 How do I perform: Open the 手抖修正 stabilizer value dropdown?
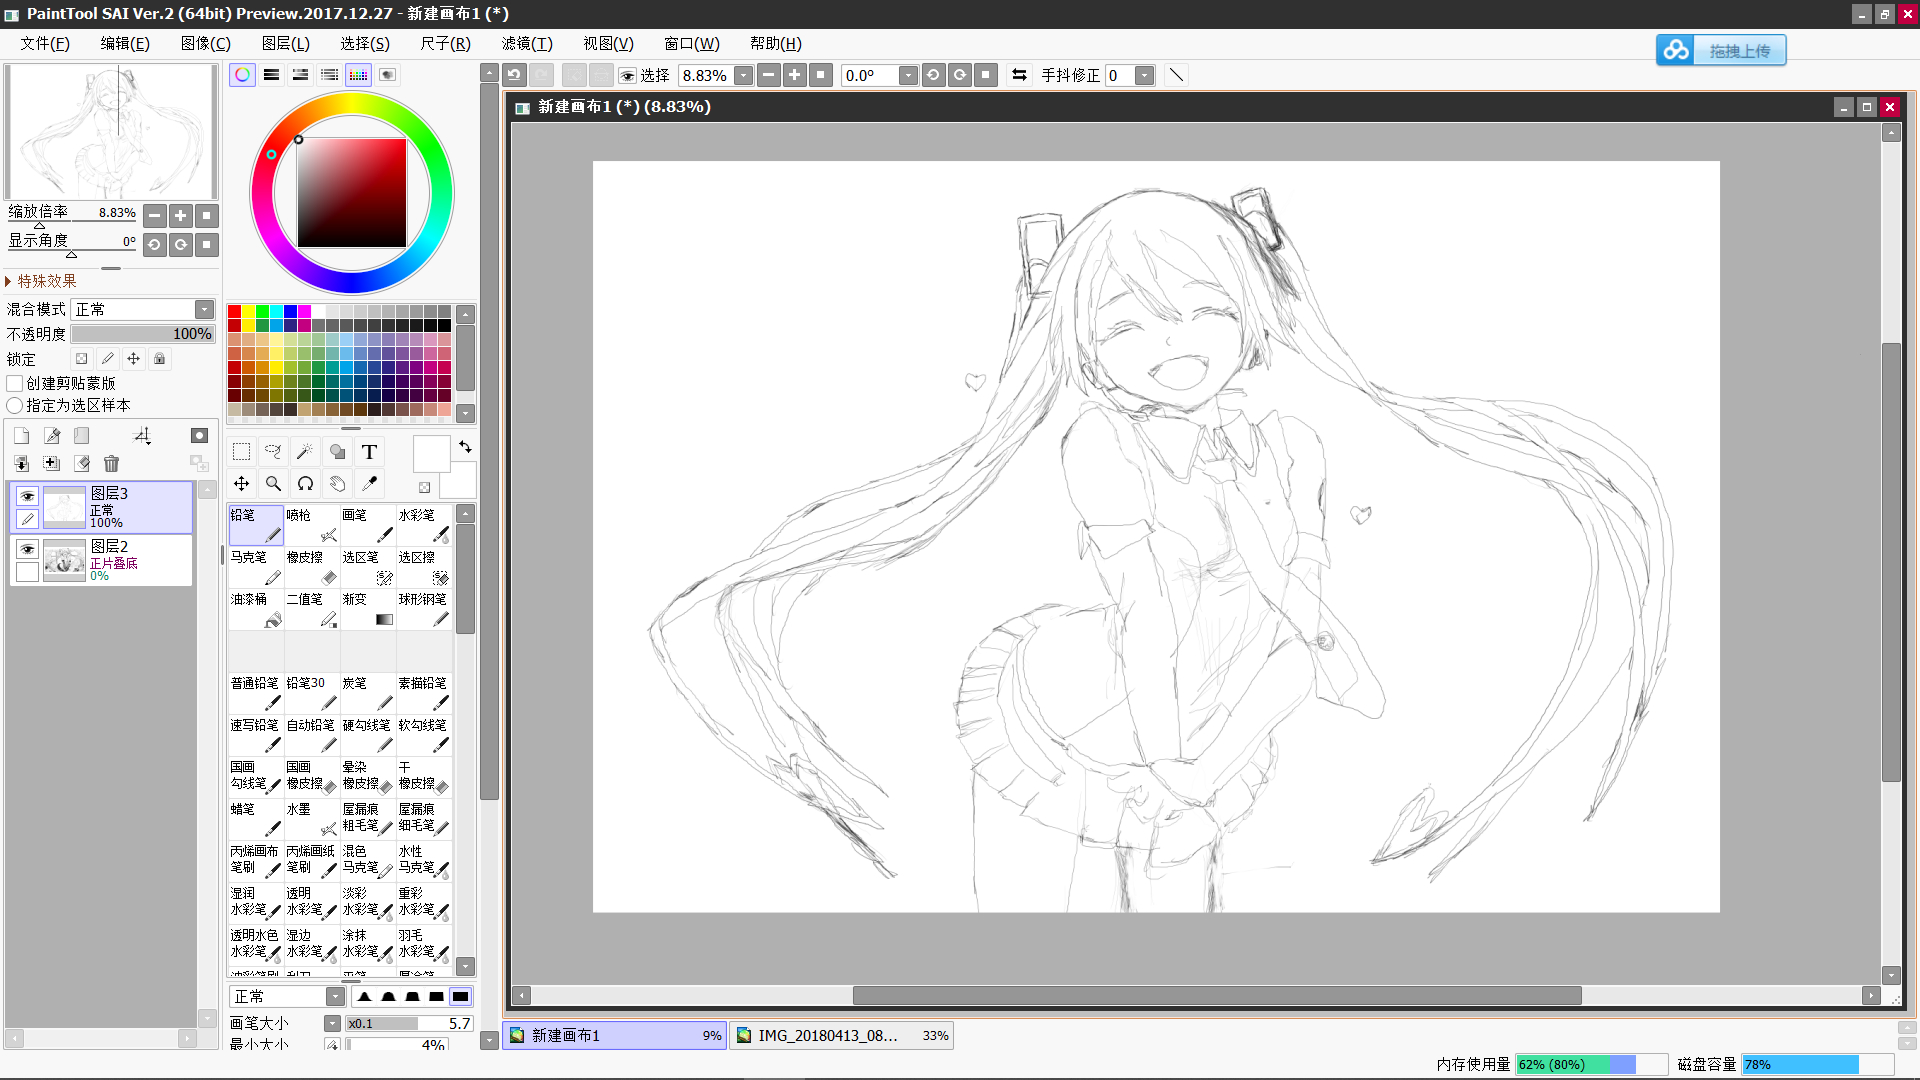1145,76
